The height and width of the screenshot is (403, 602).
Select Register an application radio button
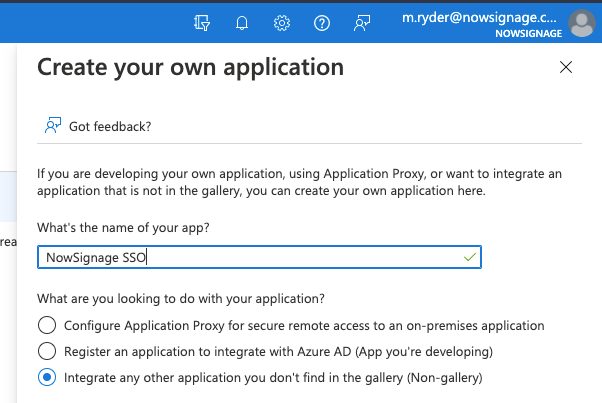(46, 351)
